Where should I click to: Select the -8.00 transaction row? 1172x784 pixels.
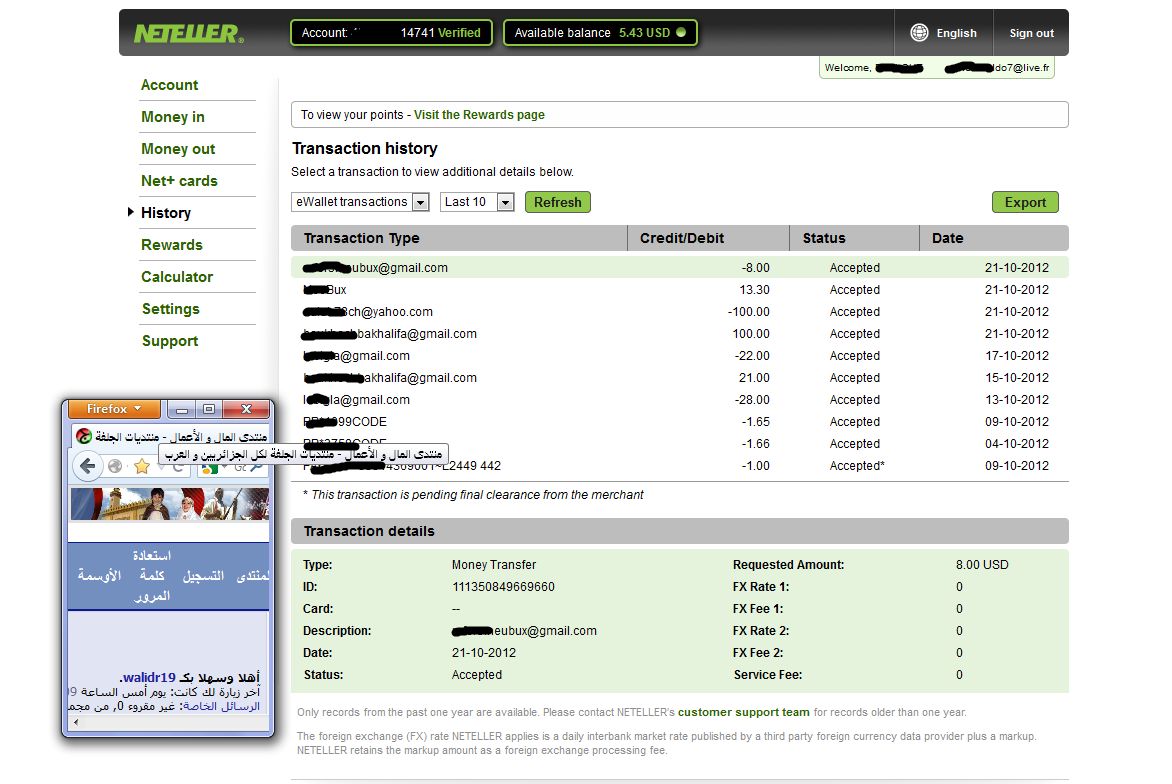679,268
